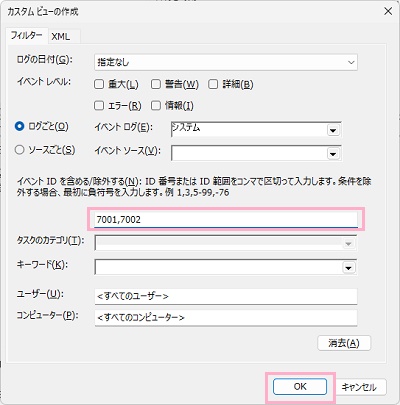Click the コンピューター input field
Viewport: 400px width, 405px height.
click(226, 317)
